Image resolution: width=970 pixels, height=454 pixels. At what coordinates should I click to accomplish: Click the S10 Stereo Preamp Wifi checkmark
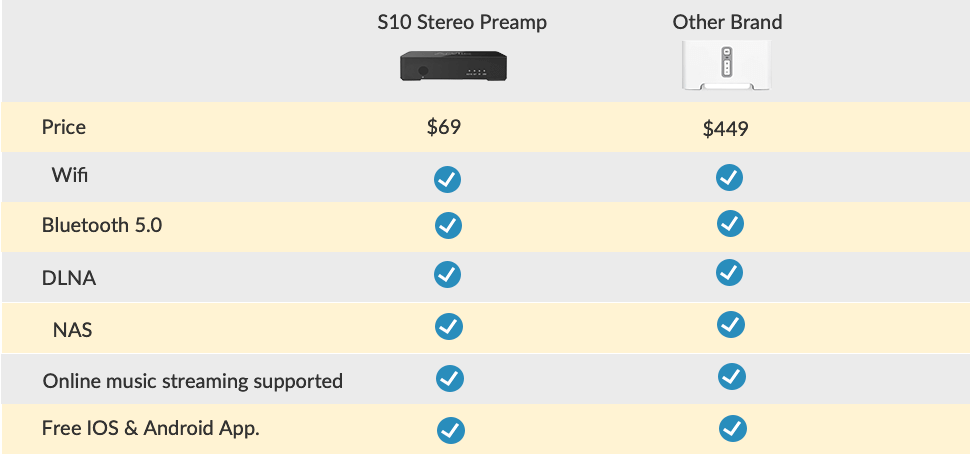coord(447,179)
